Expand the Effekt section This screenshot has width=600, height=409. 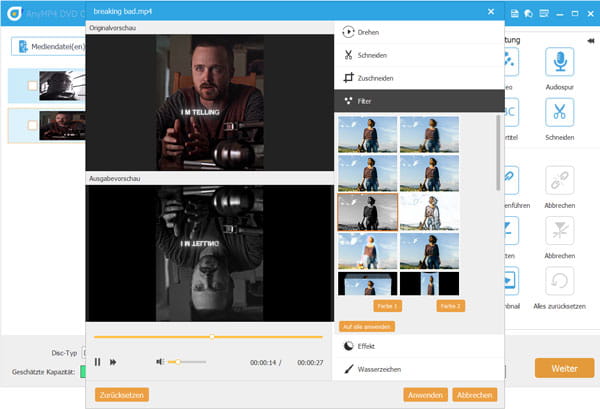419,346
